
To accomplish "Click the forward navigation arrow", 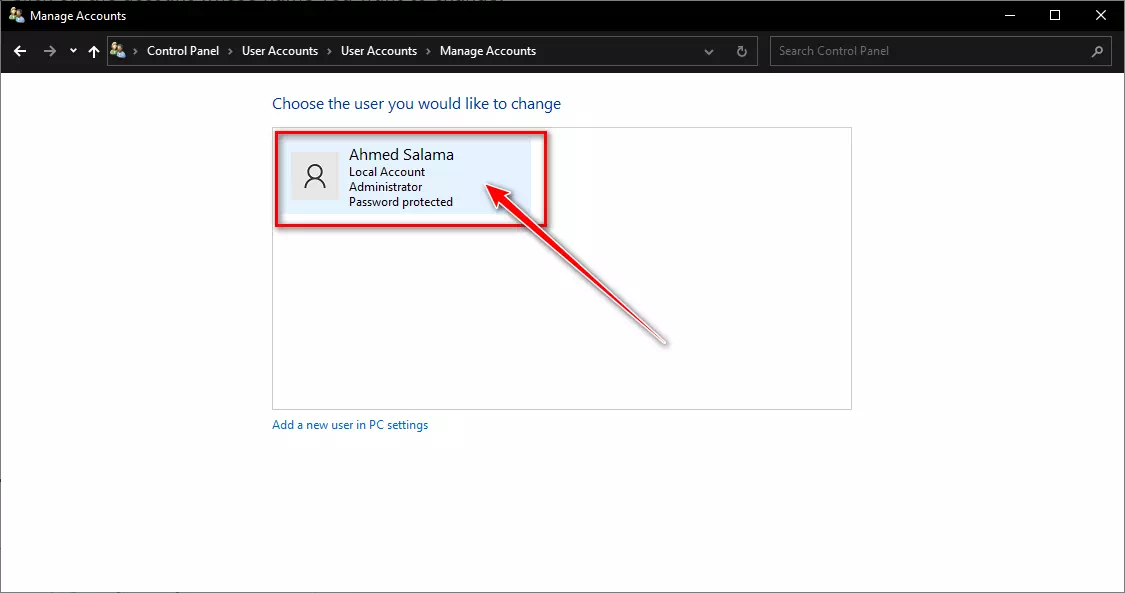I will [x=49, y=51].
